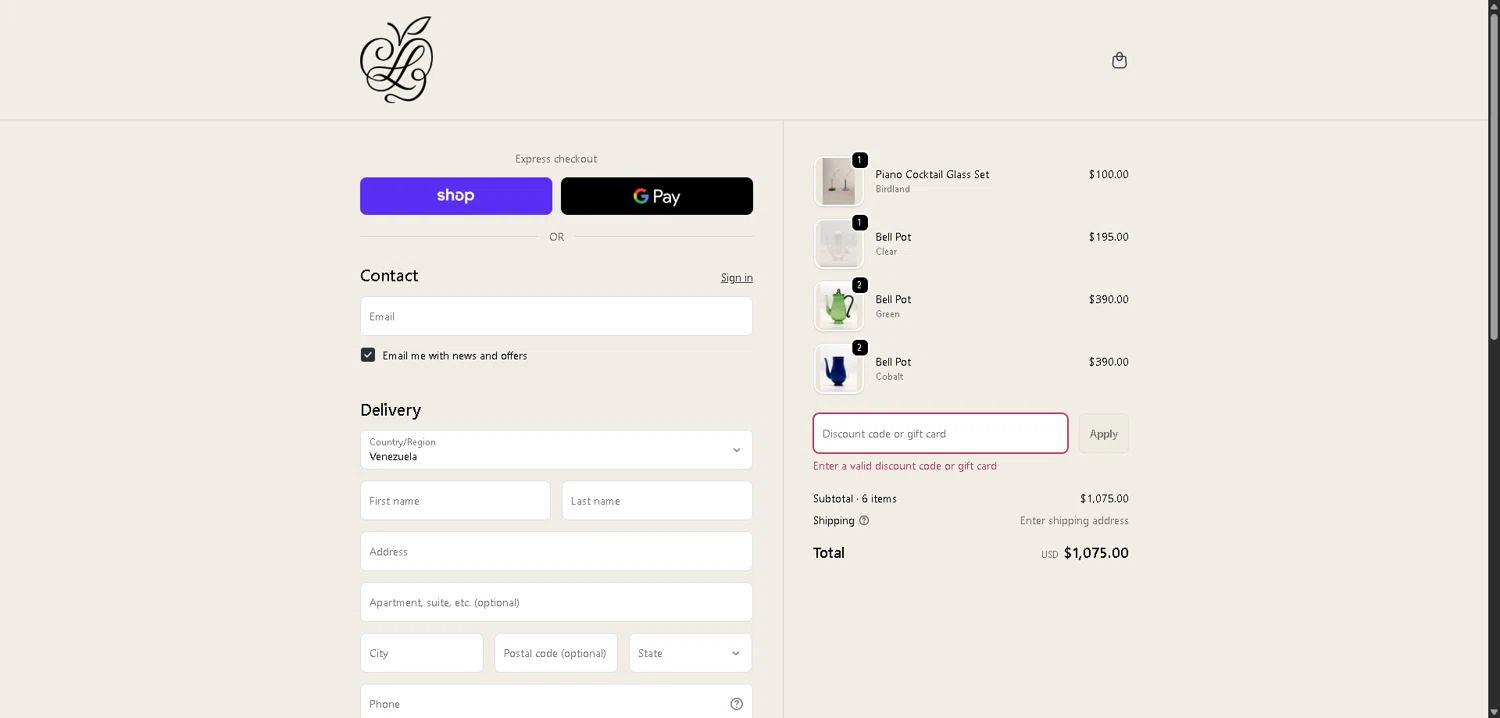Viewport: 1500px width, 718px height.
Task: Uncheck Email me with news and offers
Action: tap(368, 355)
